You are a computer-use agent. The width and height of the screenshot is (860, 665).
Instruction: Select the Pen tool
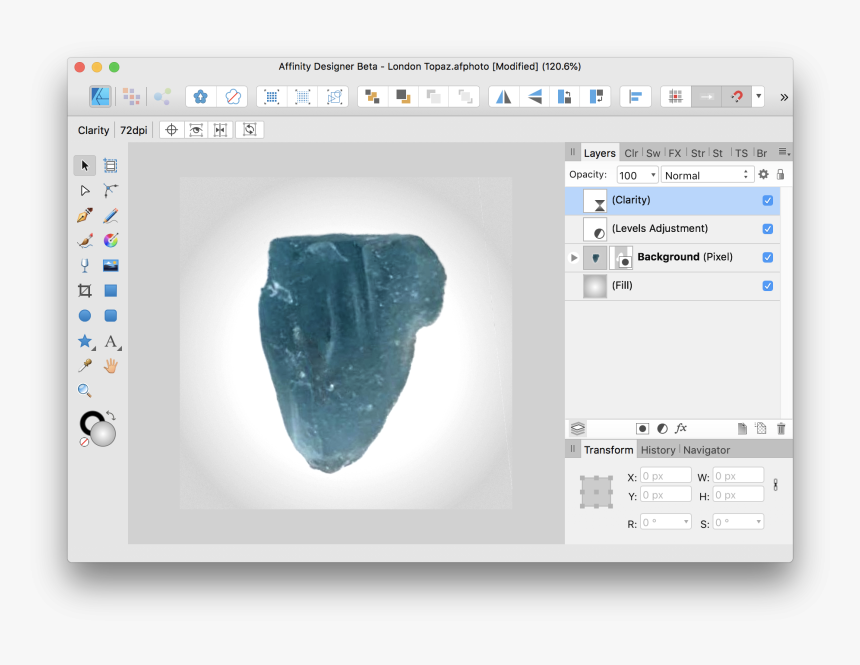[84, 215]
